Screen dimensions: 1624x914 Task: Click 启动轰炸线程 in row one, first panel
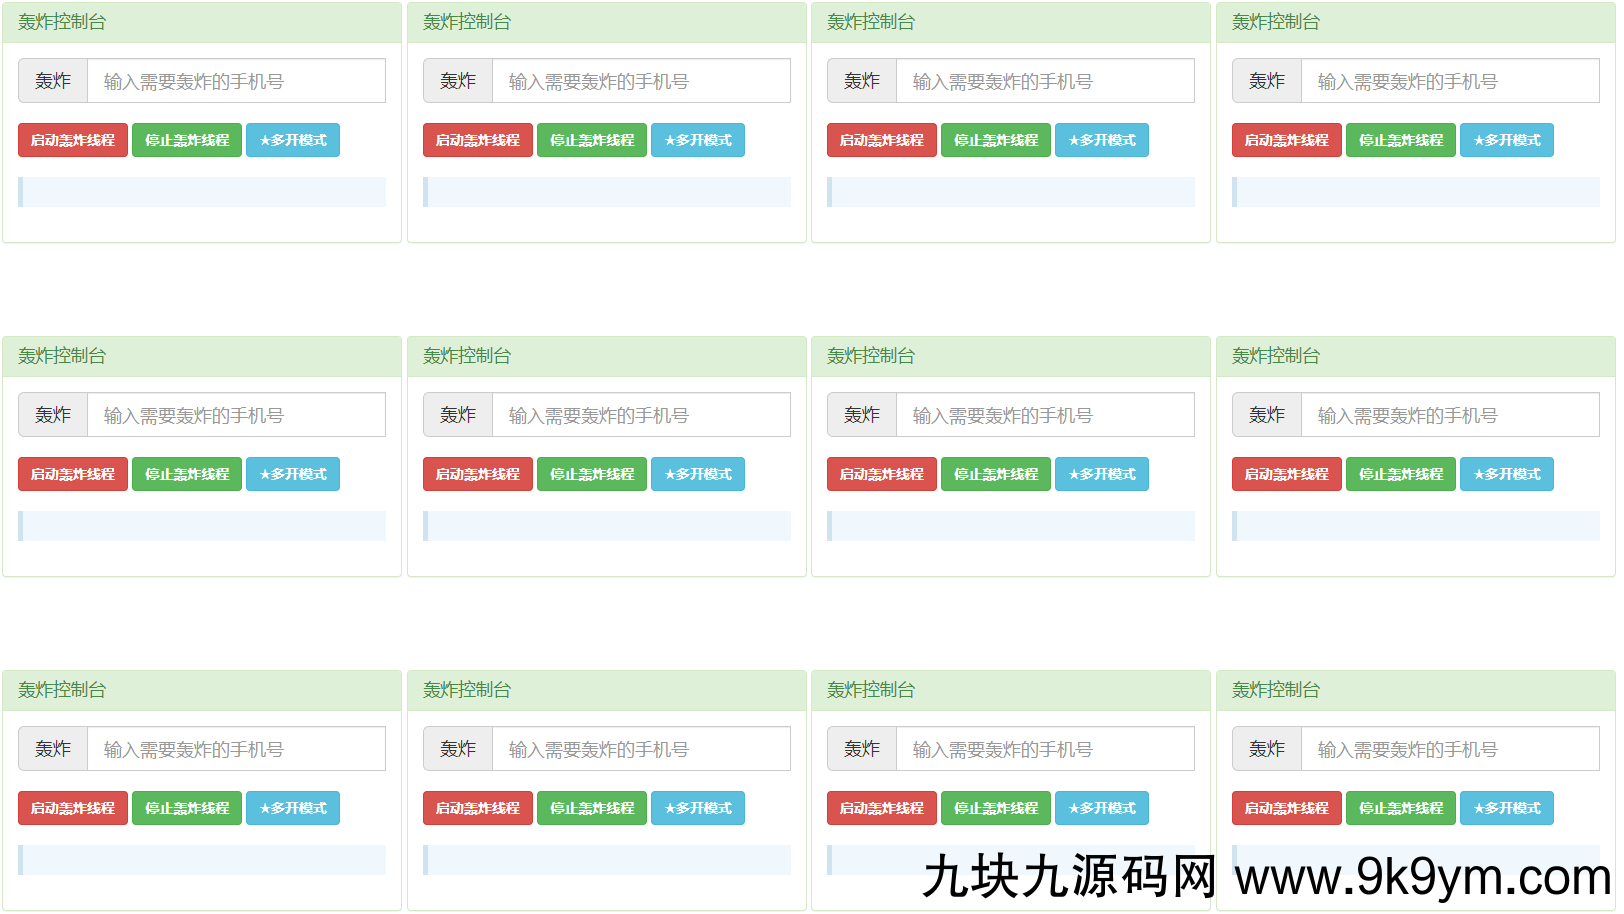[73, 140]
